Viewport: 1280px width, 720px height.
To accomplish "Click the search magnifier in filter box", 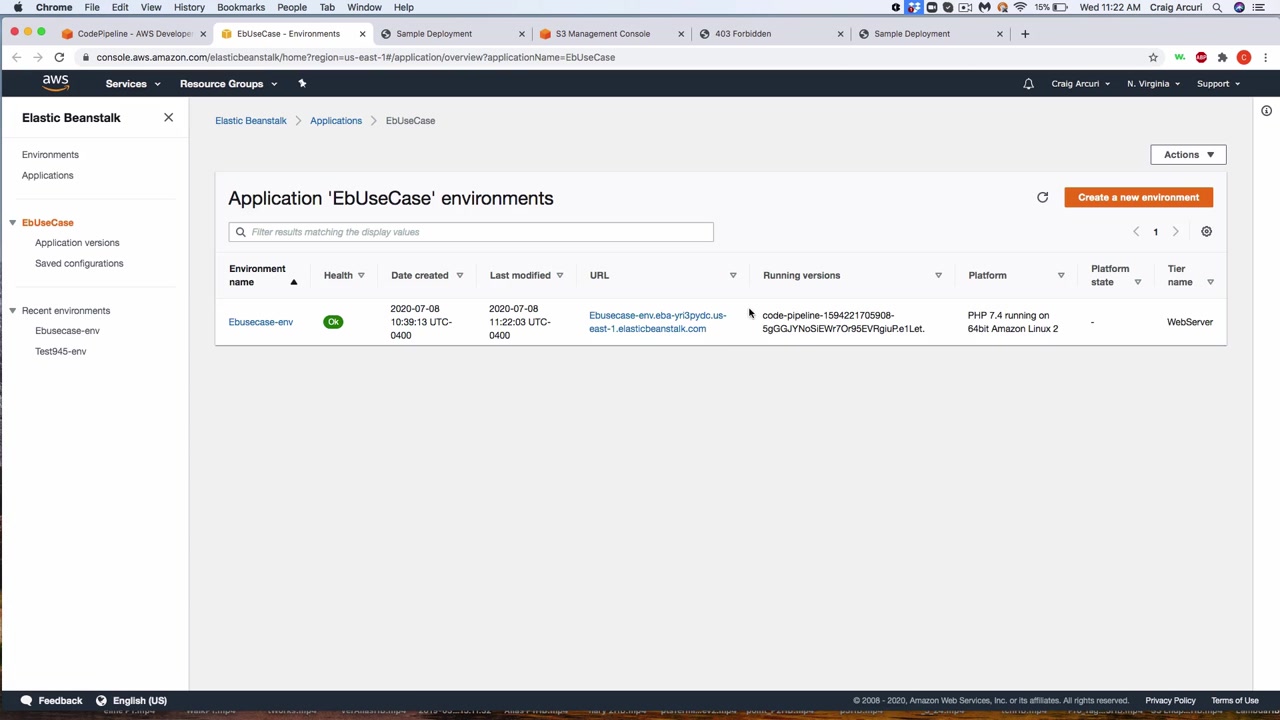I will click(x=240, y=232).
